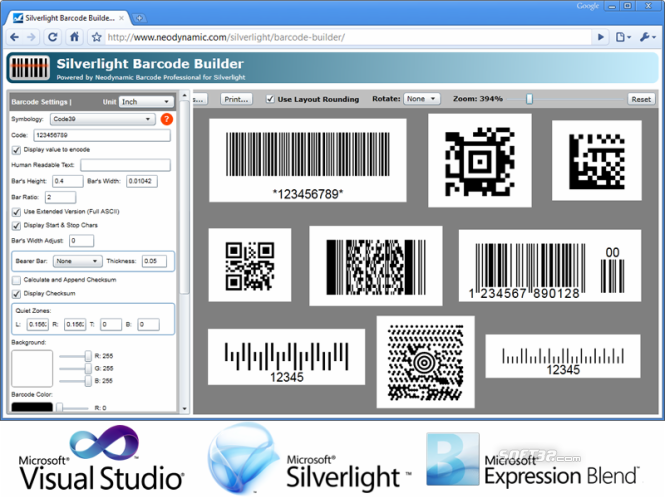The height and width of the screenshot is (498, 665).
Task: Click the Quiet Zones L field
Action: [38, 325]
